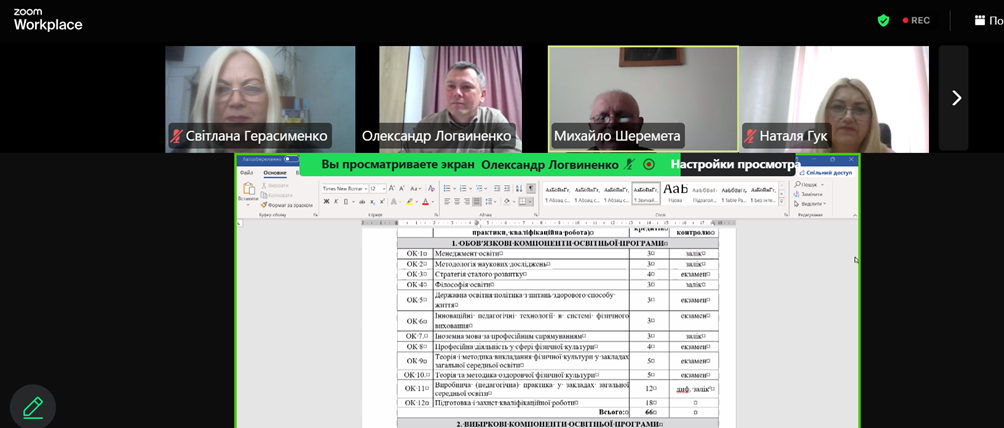This screenshot has height=428, width=1004.
Task: Open Настройки просмотра view options
Action: click(734, 164)
